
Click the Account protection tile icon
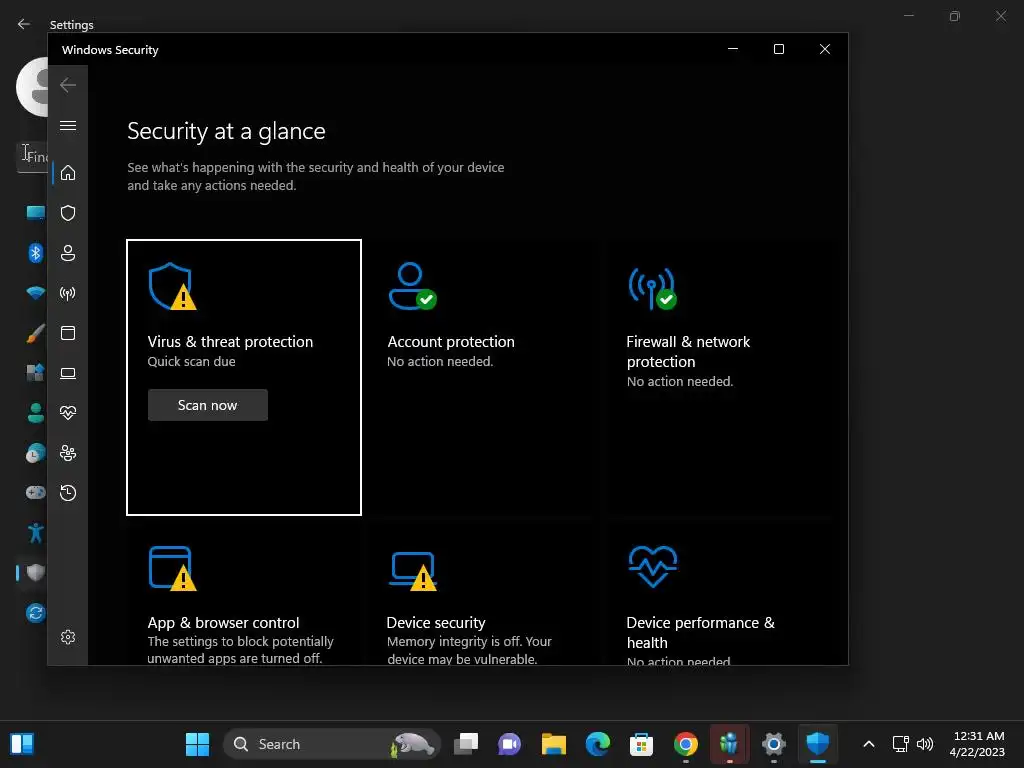[x=412, y=286]
